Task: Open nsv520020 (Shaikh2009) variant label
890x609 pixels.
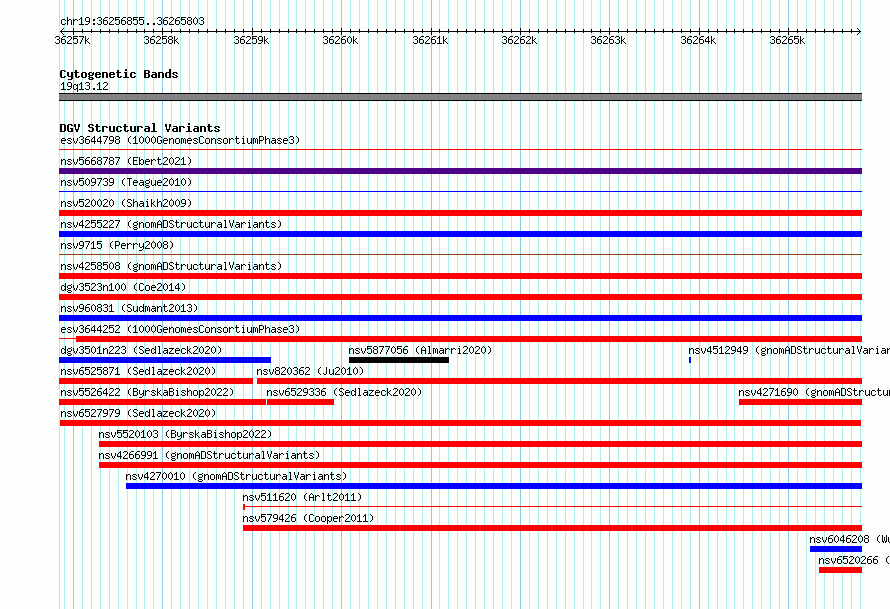Action: pos(126,203)
